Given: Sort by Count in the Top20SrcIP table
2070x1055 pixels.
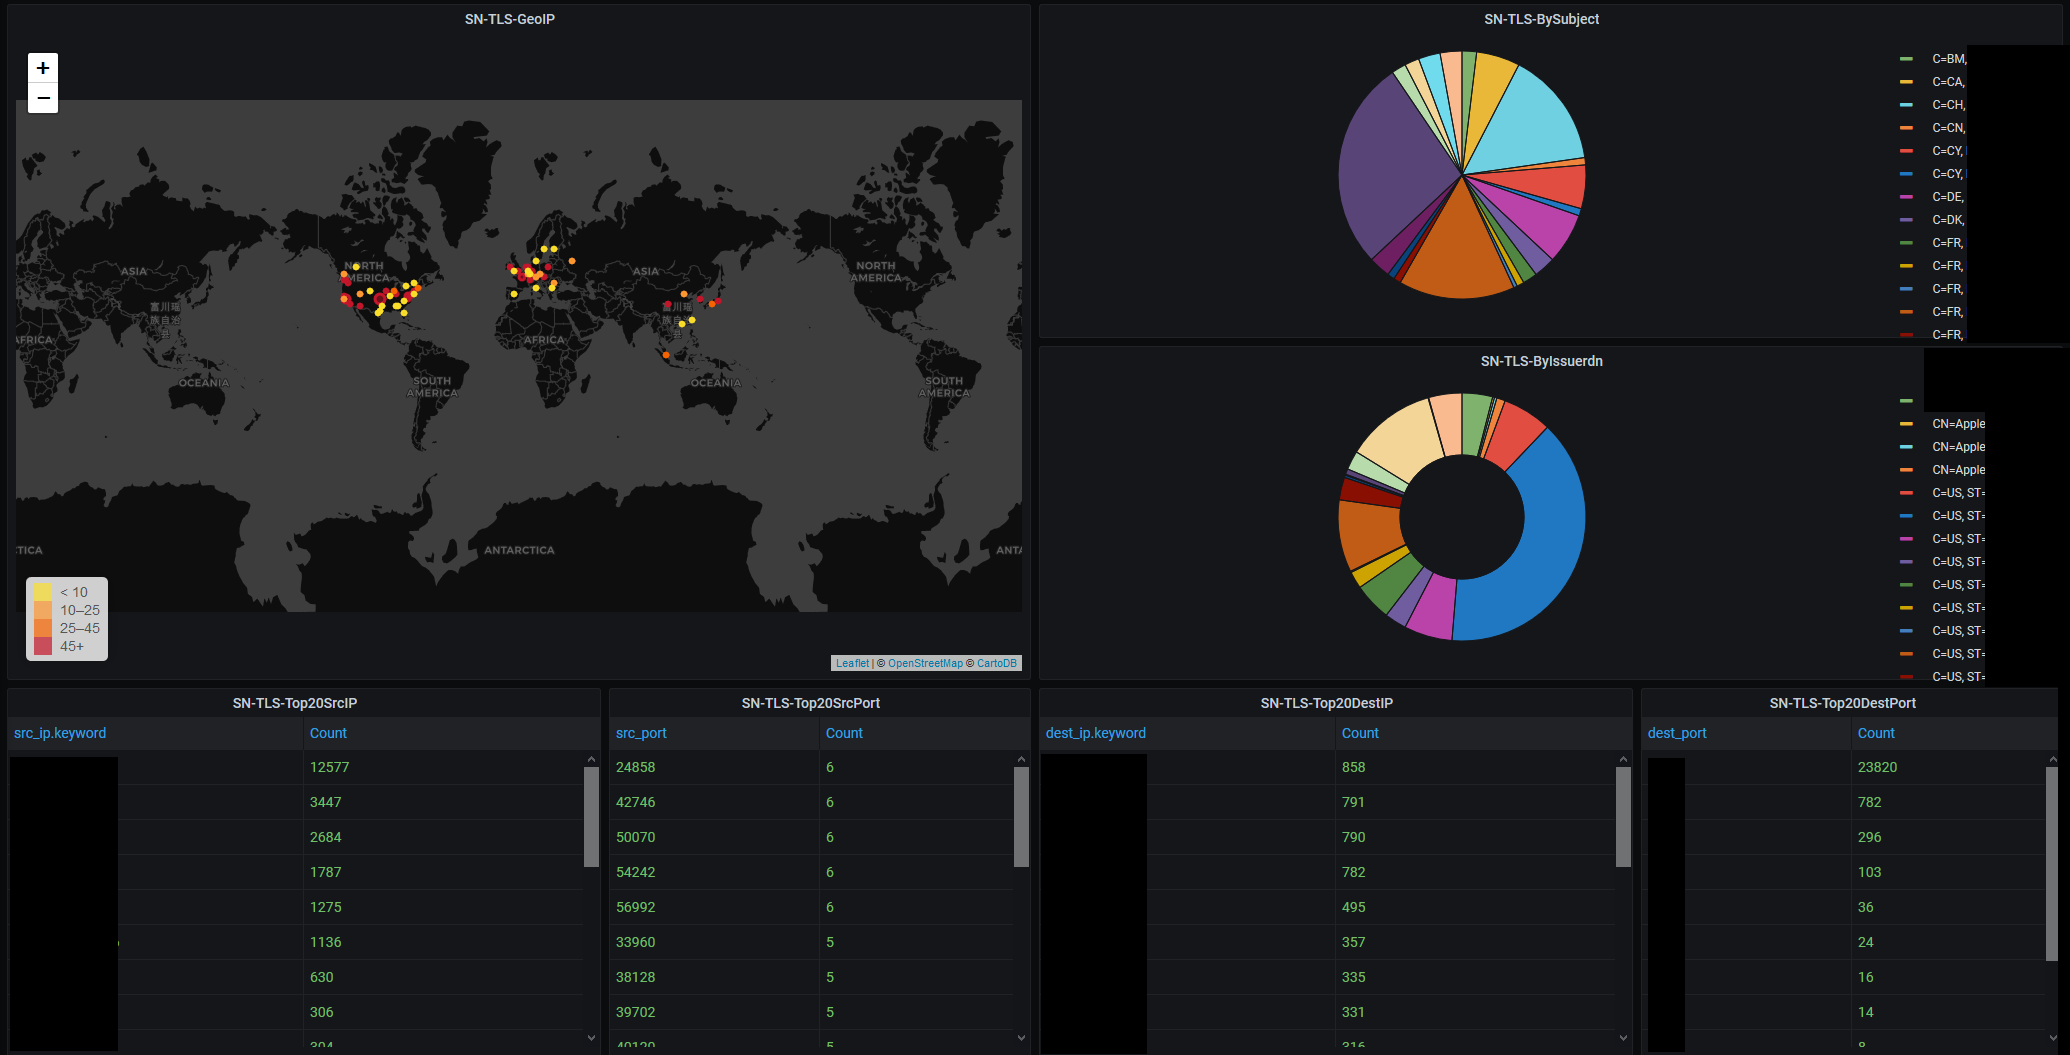Looking at the screenshot, I should point(328,733).
